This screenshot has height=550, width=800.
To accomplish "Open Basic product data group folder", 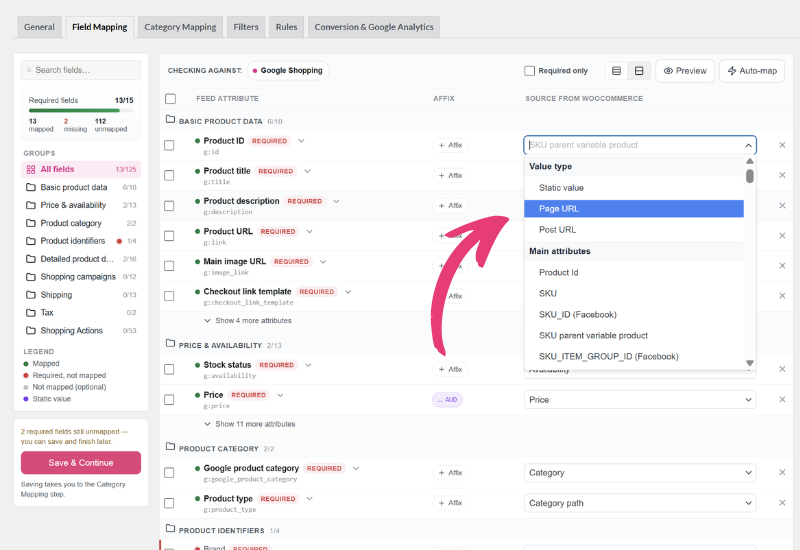I will (x=81, y=187).
